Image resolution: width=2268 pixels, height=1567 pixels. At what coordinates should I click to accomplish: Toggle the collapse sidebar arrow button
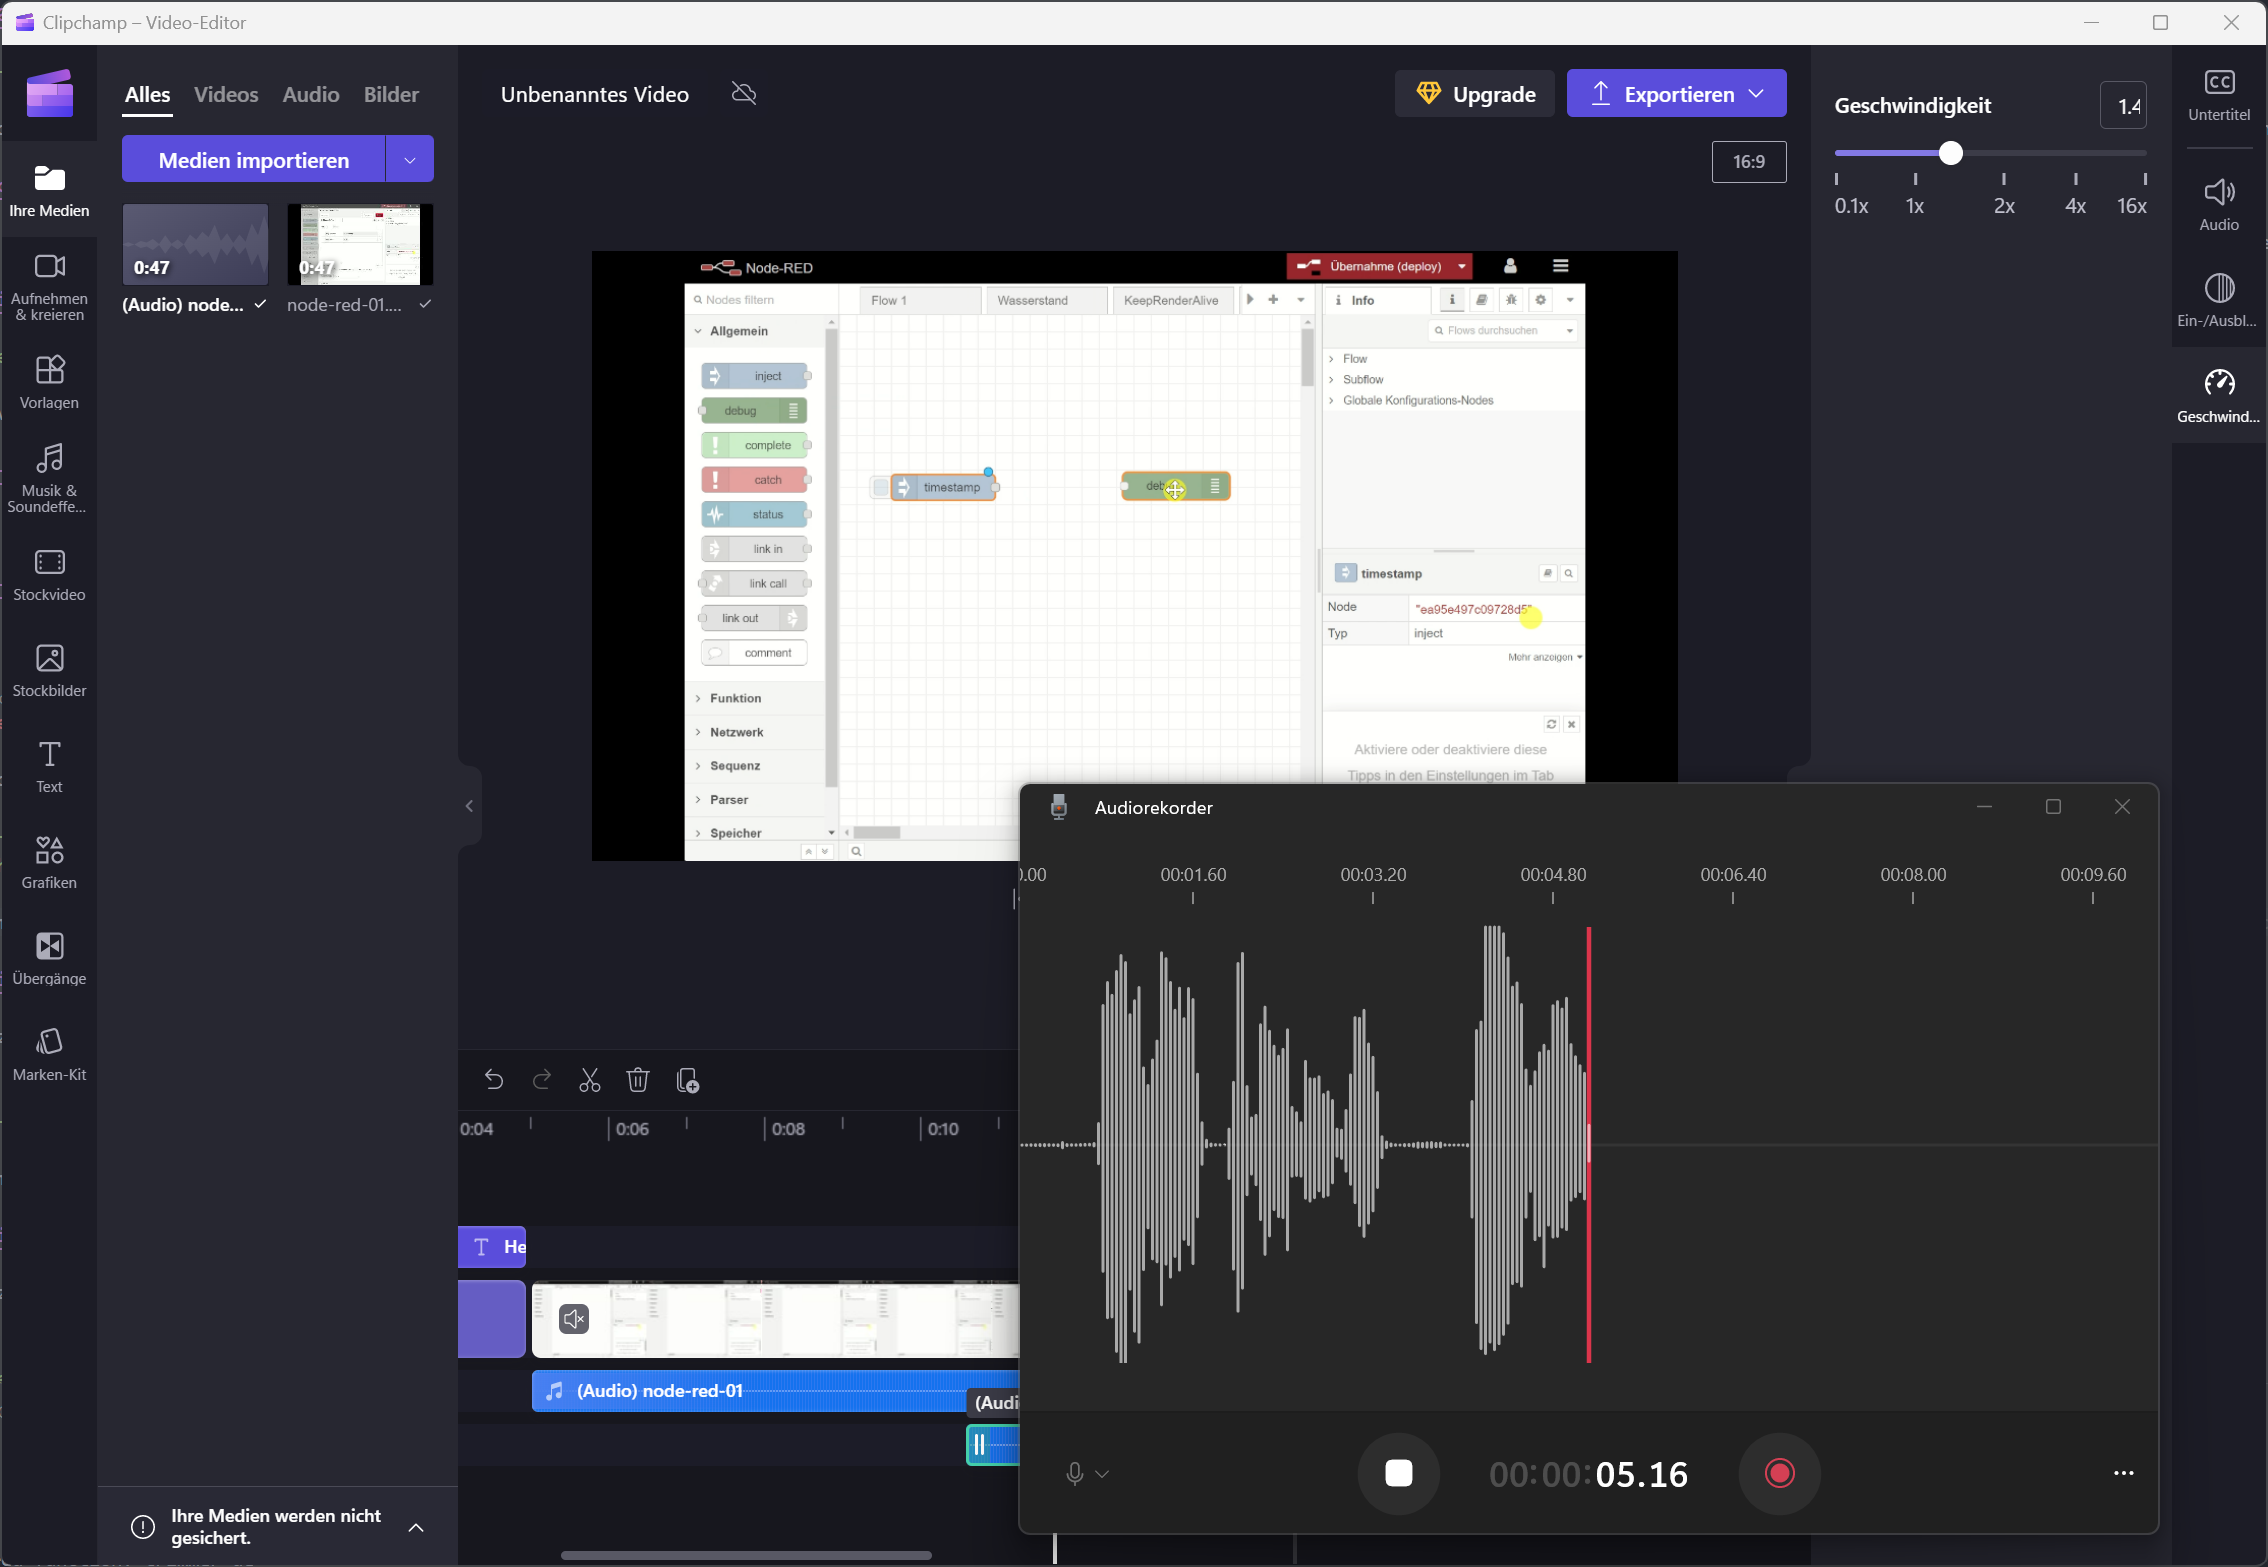pos(467,803)
